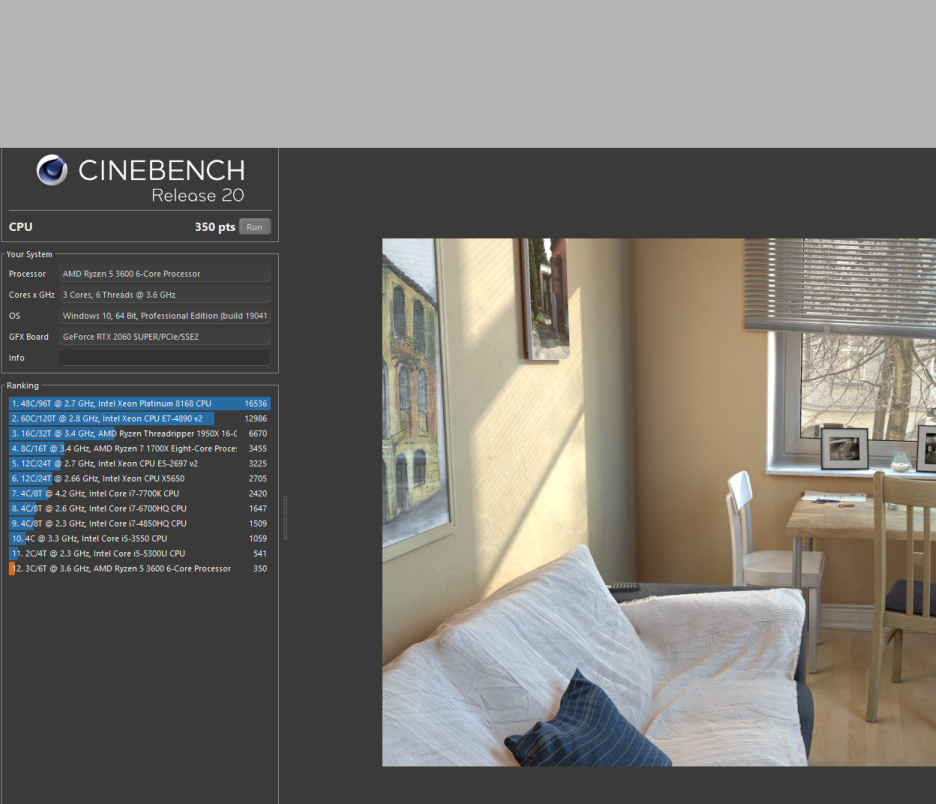Select ranking row Intel Xeon Platinum 8168 CPU
The image size is (936, 804).
tap(140, 403)
